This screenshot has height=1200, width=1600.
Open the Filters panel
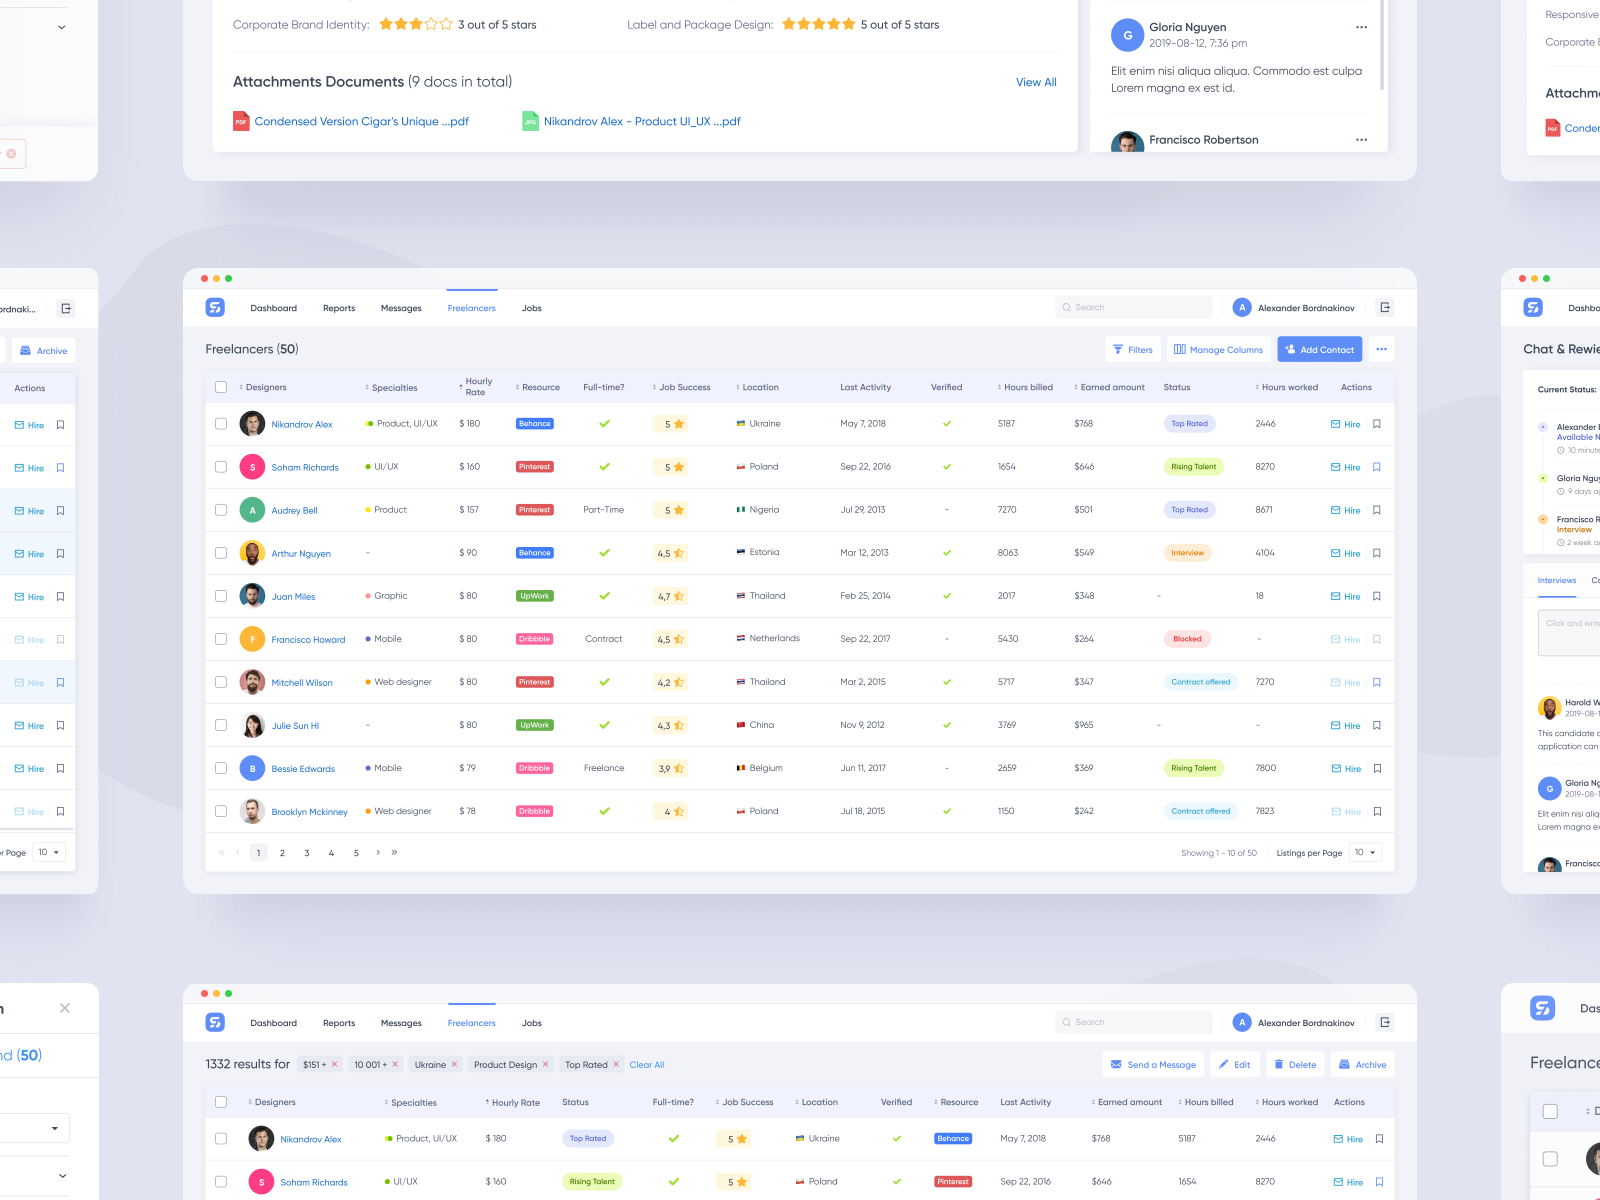pos(1132,349)
